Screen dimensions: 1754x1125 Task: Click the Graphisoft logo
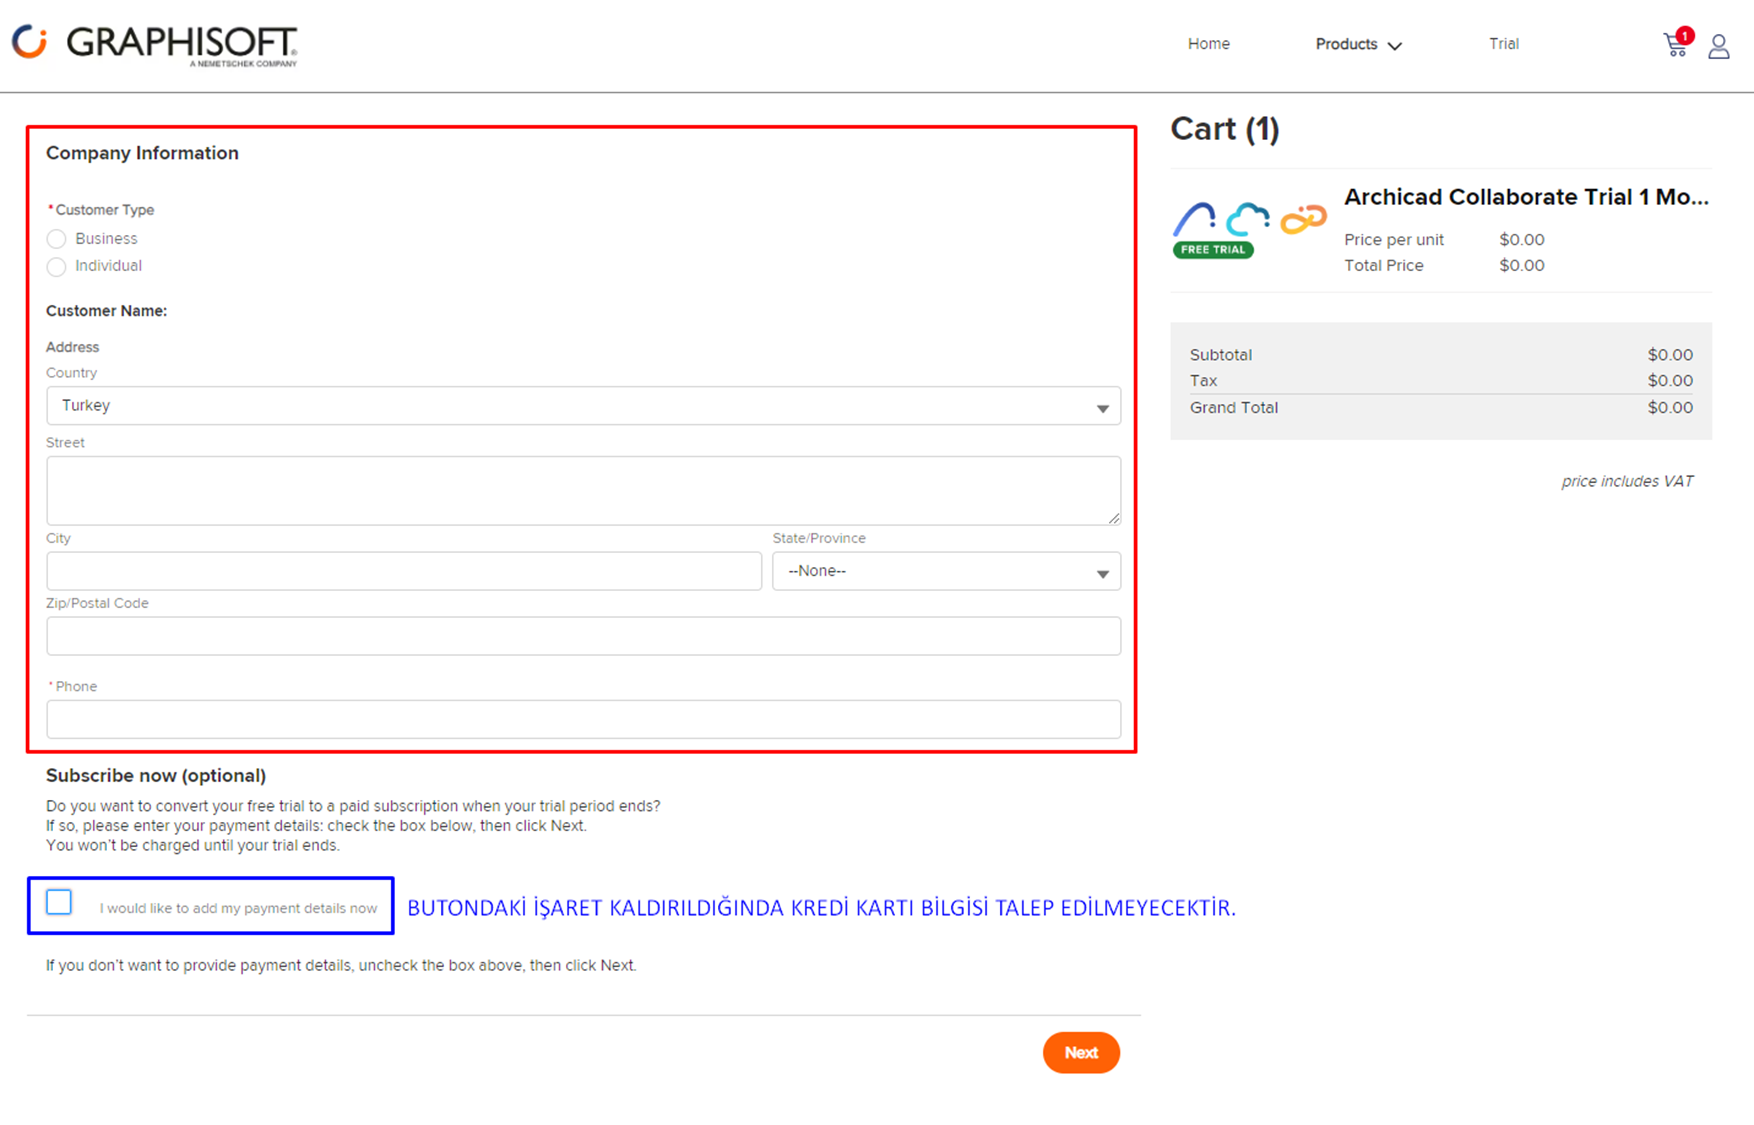point(155,44)
